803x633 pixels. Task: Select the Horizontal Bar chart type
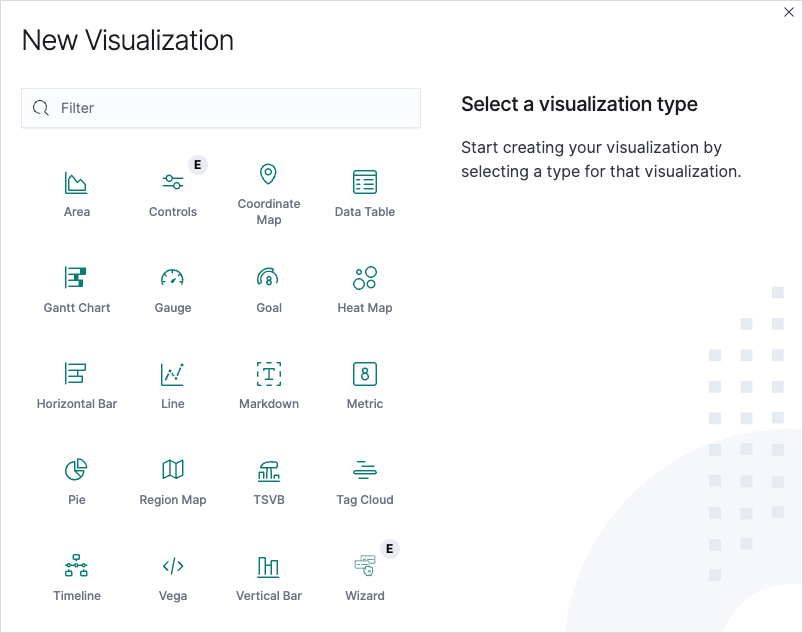click(x=77, y=386)
